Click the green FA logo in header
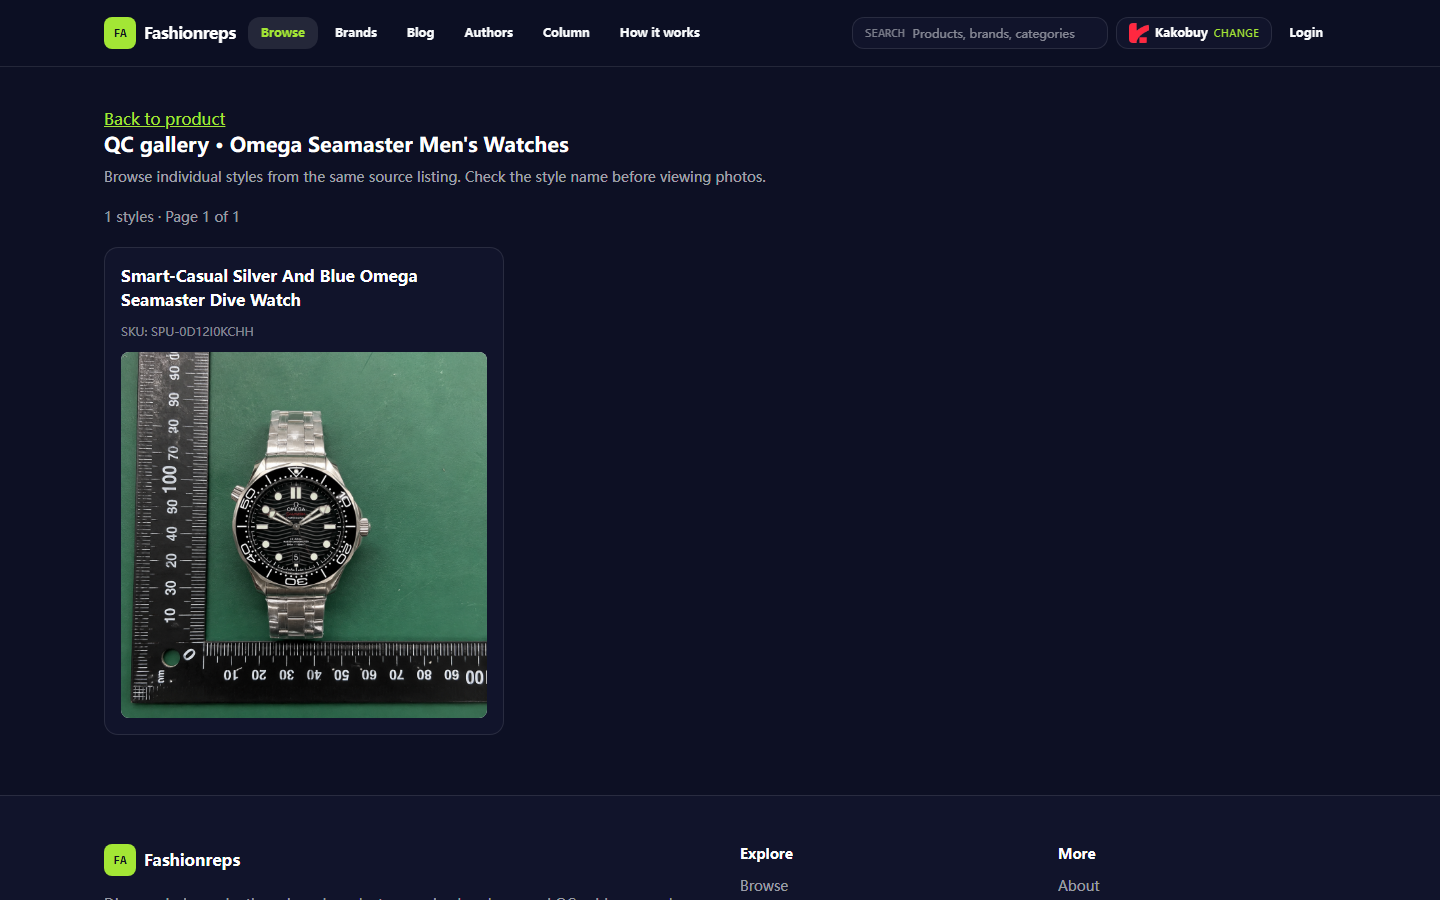This screenshot has height=900, width=1440. point(120,33)
